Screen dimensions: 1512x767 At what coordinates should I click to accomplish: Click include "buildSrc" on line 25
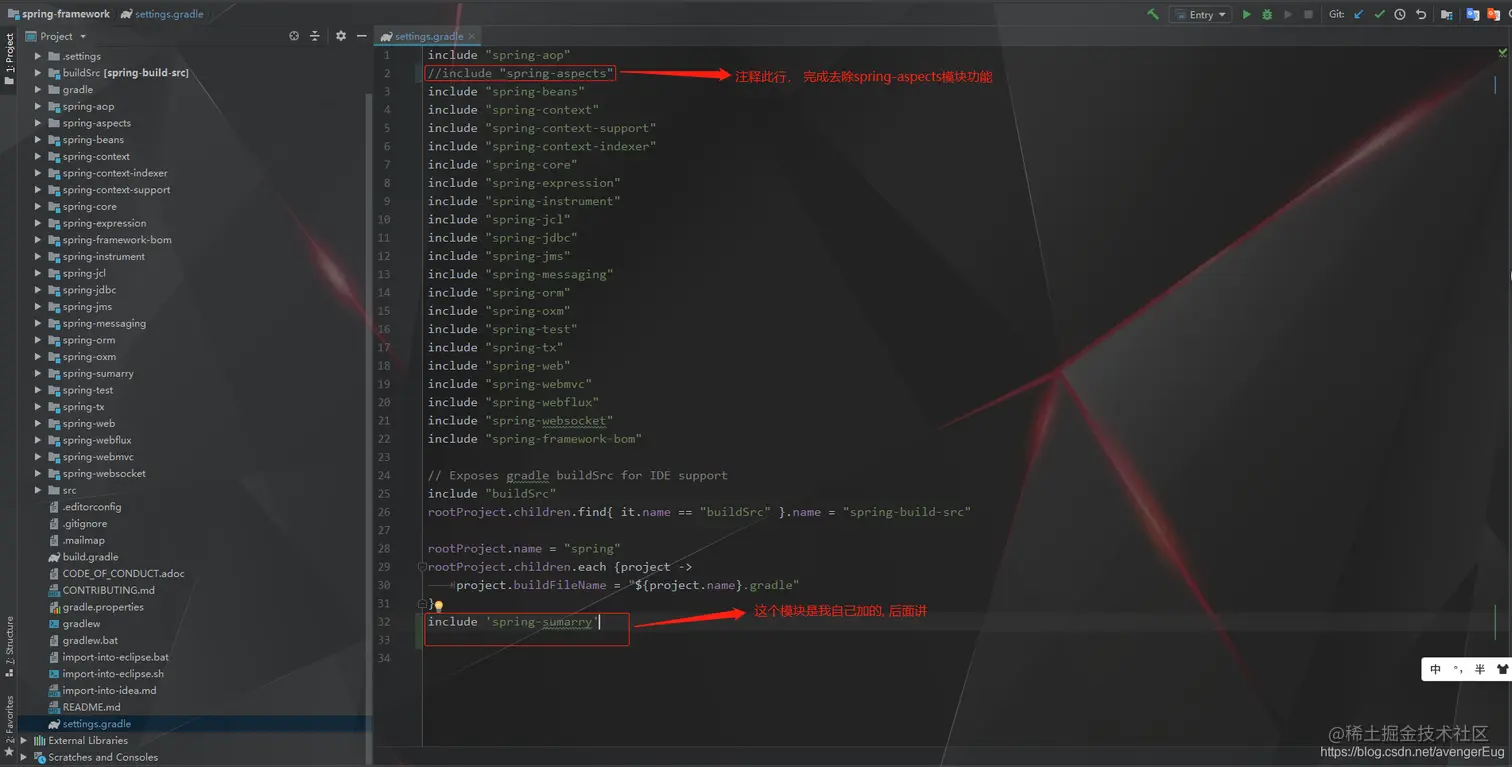click(x=492, y=494)
